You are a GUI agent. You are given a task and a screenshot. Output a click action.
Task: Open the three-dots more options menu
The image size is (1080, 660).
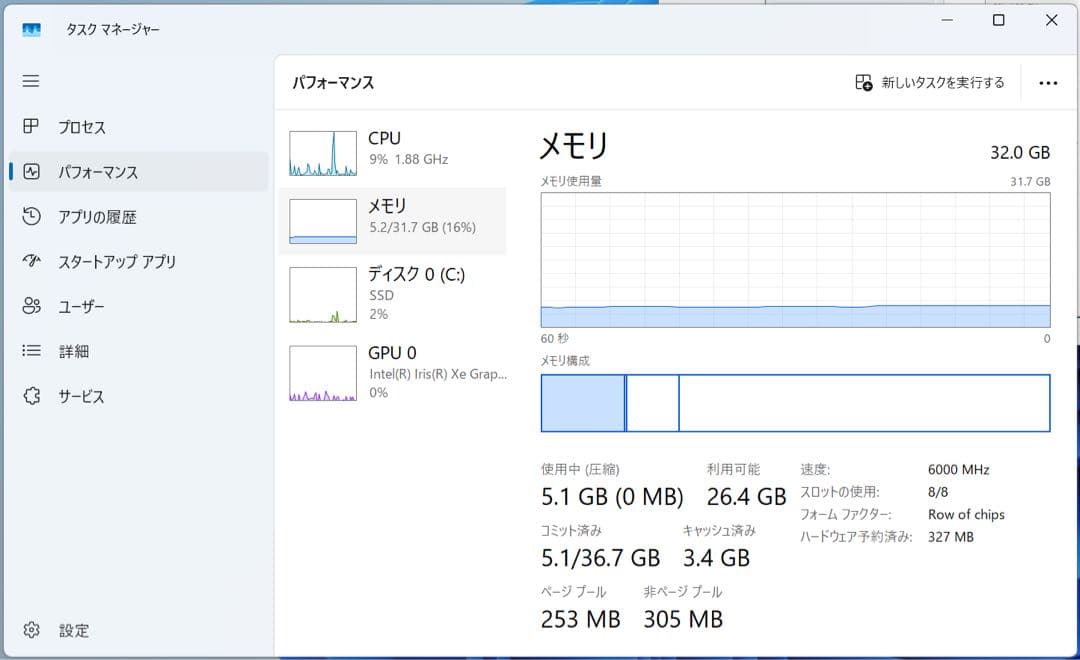pyautogui.click(x=1048, y=83)
